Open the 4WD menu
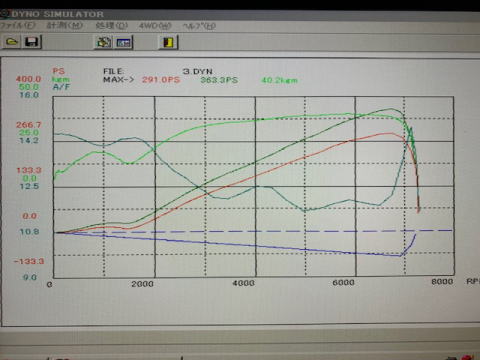This screenshot has height=360, width=480. [155, 26]
